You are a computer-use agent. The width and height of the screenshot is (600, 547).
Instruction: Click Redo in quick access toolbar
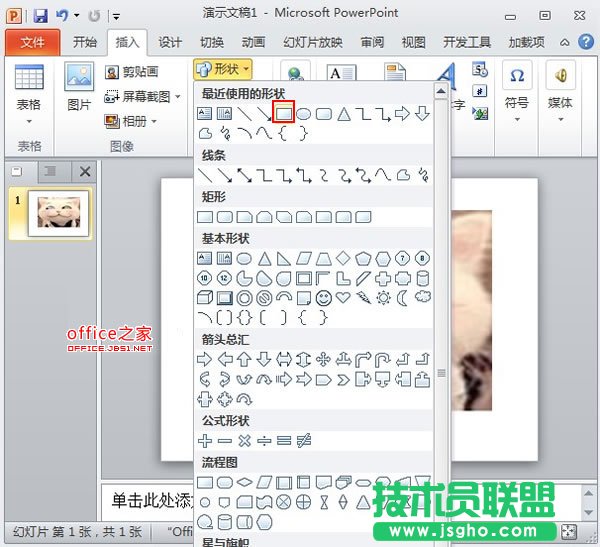pos(94,16)
